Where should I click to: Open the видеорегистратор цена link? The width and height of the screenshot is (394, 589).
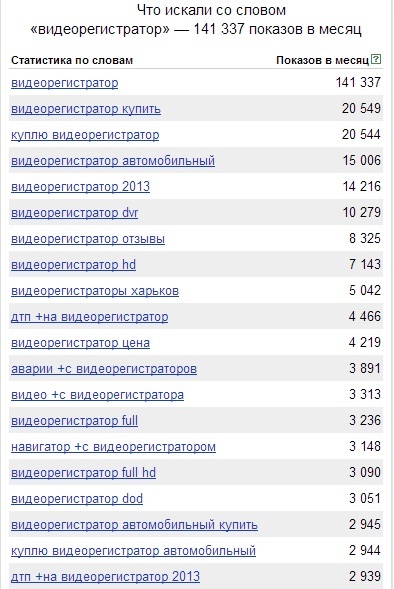click(80, 343)
